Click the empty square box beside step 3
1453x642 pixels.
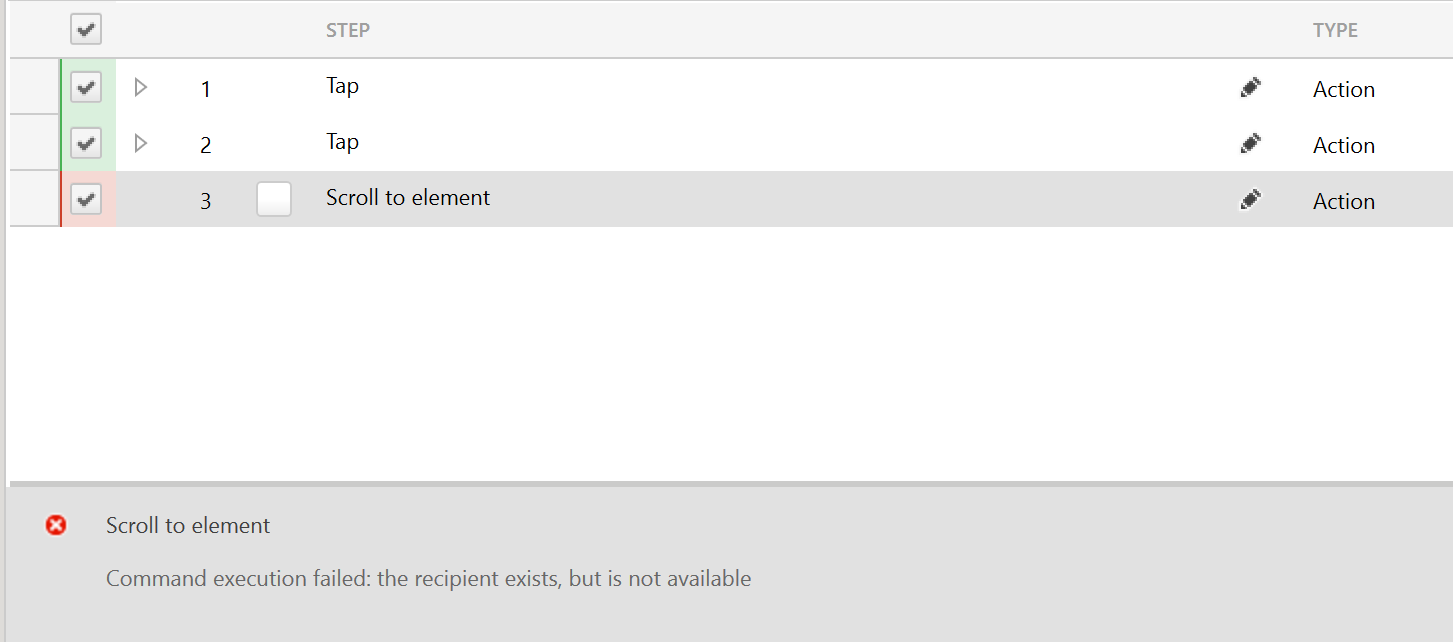tap(274, 199)
